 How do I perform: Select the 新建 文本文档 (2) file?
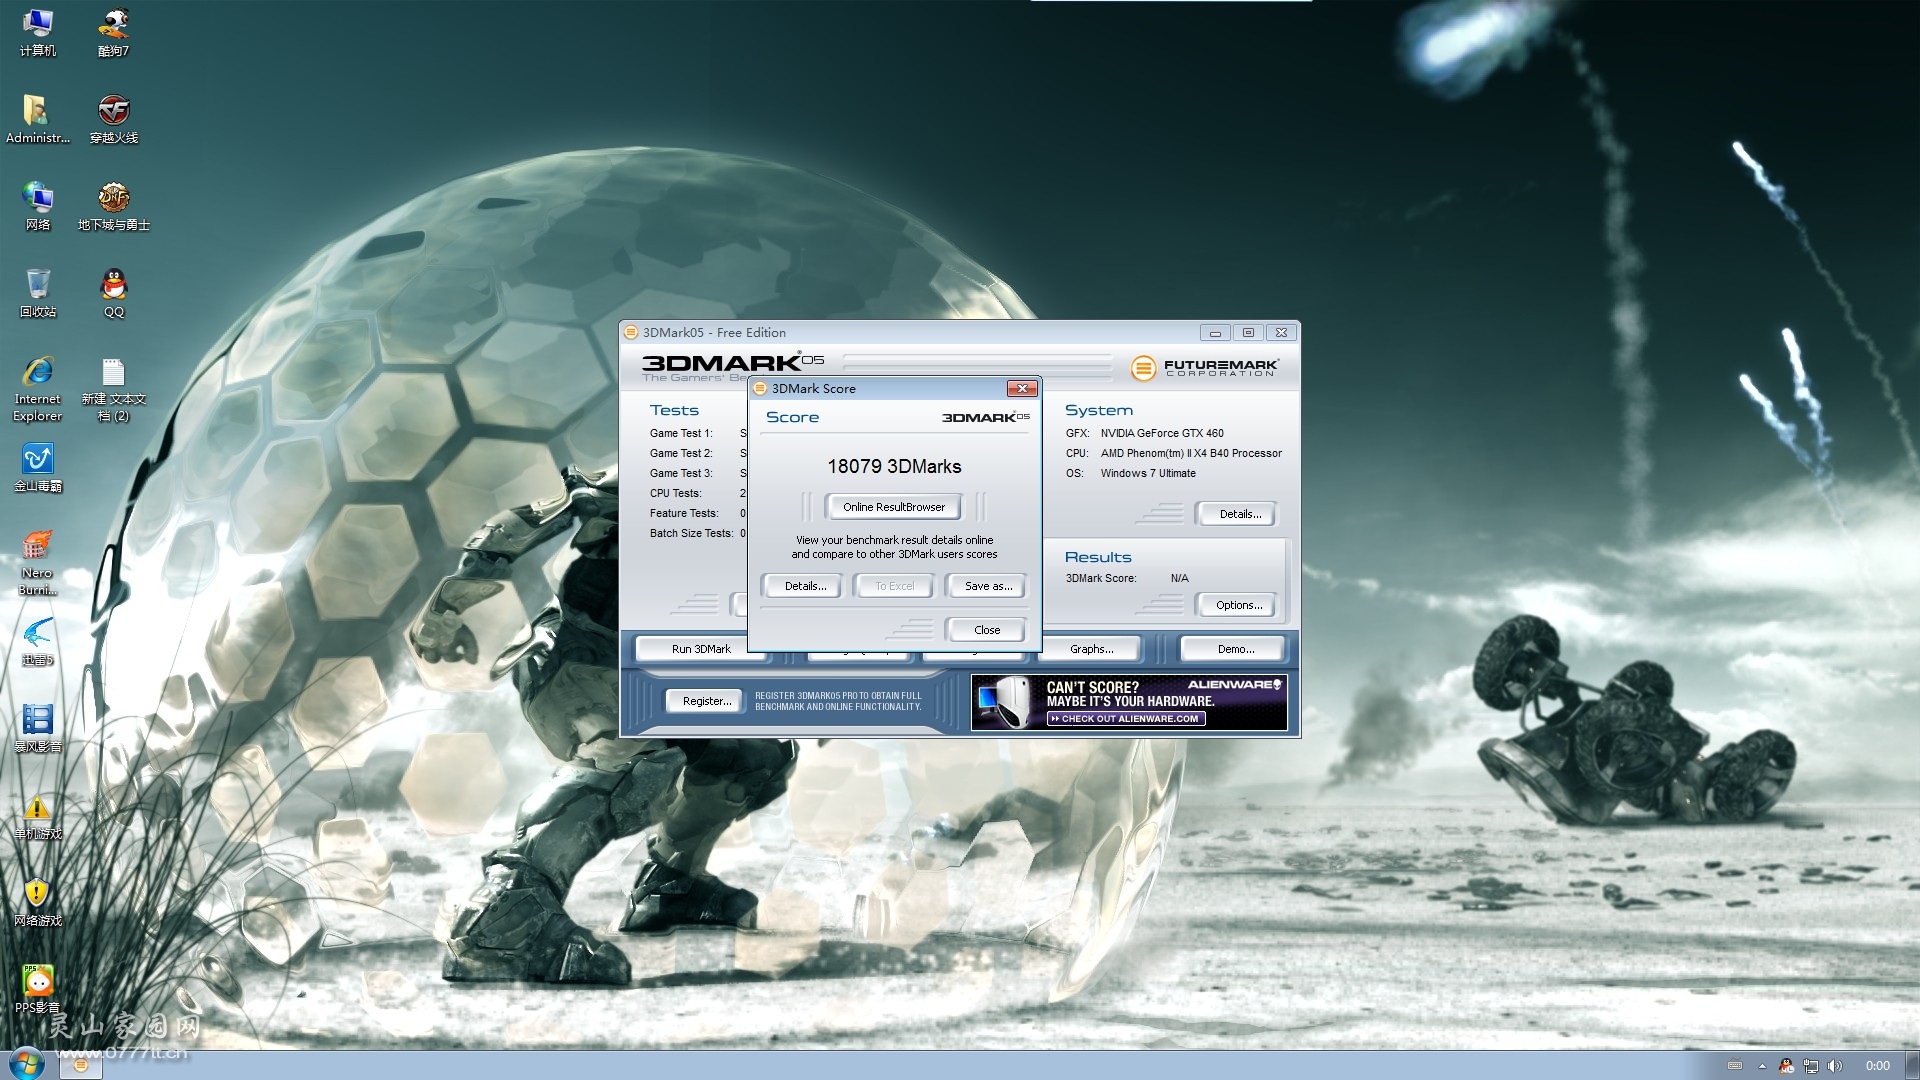(x=114, y=389)
